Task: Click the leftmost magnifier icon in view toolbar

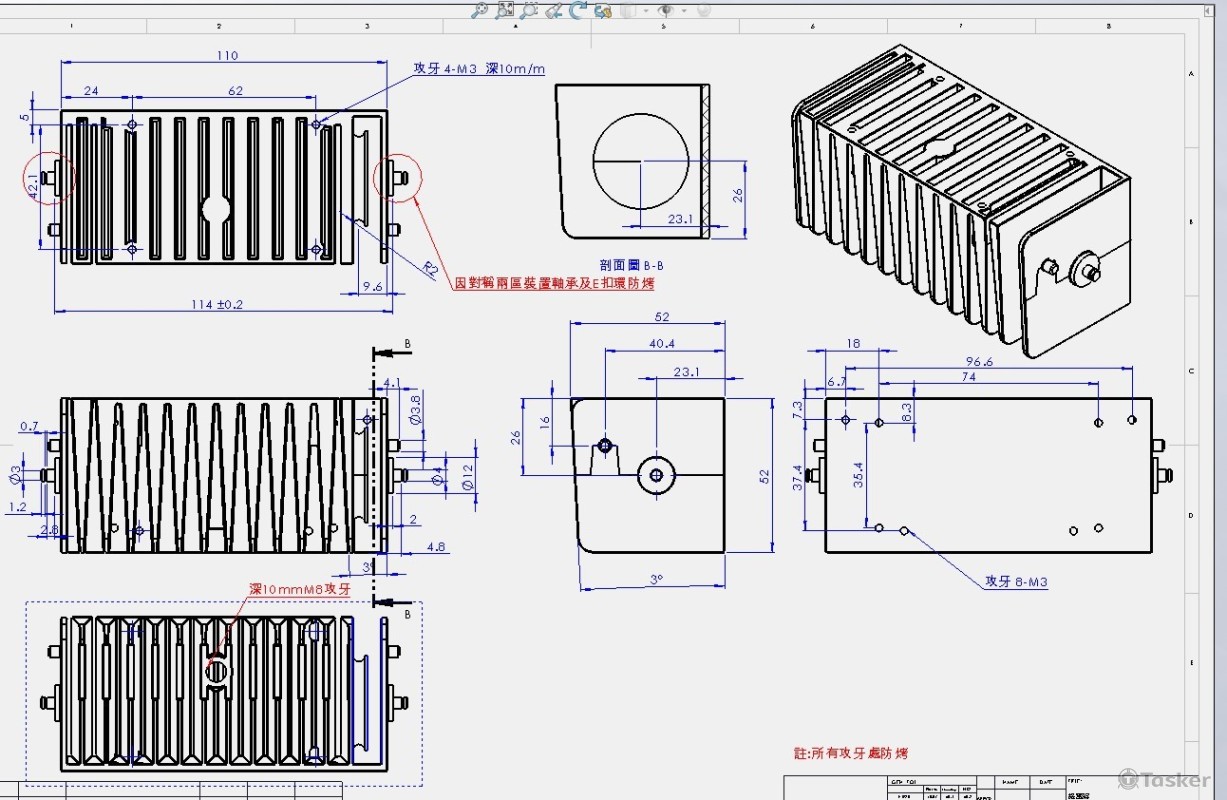Action: 480,10
